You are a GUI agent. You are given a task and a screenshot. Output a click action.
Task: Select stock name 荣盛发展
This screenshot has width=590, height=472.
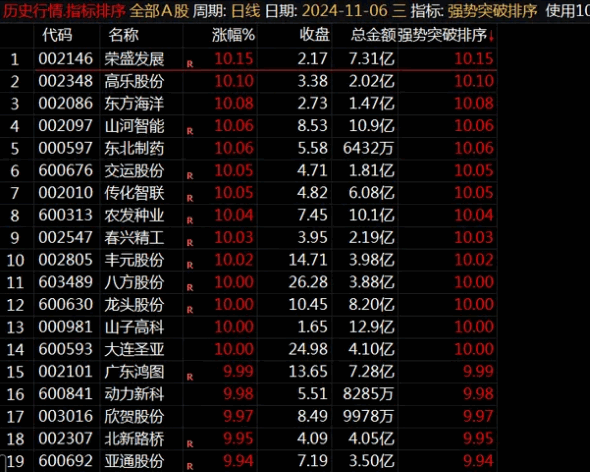coord(134,59)
